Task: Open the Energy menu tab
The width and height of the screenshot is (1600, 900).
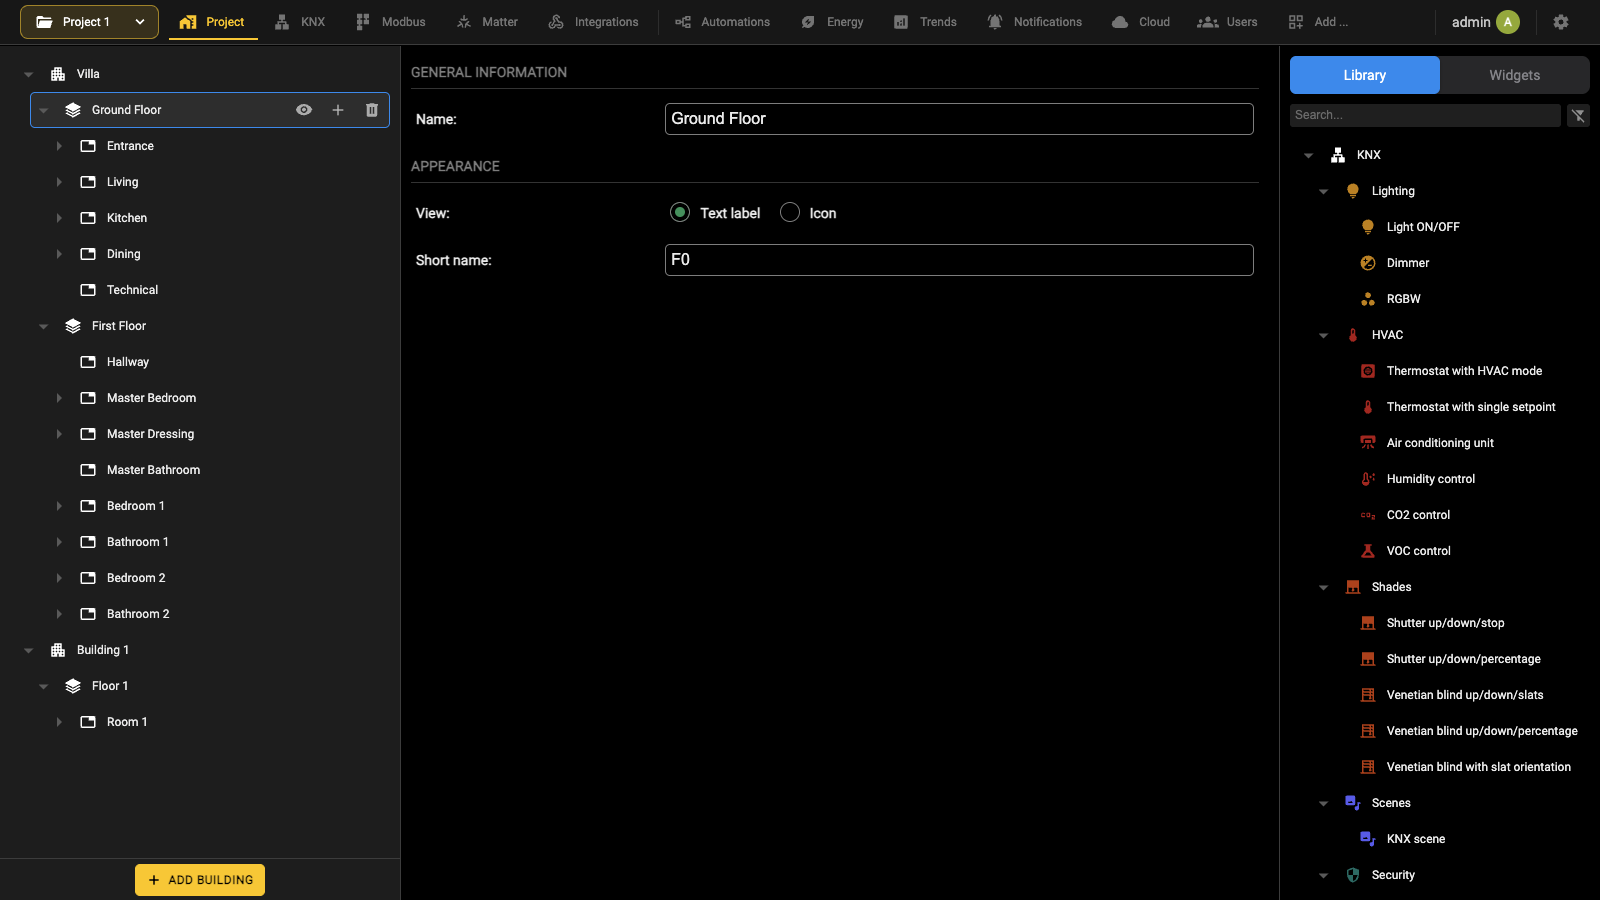Action: click(x=832, y=22)
